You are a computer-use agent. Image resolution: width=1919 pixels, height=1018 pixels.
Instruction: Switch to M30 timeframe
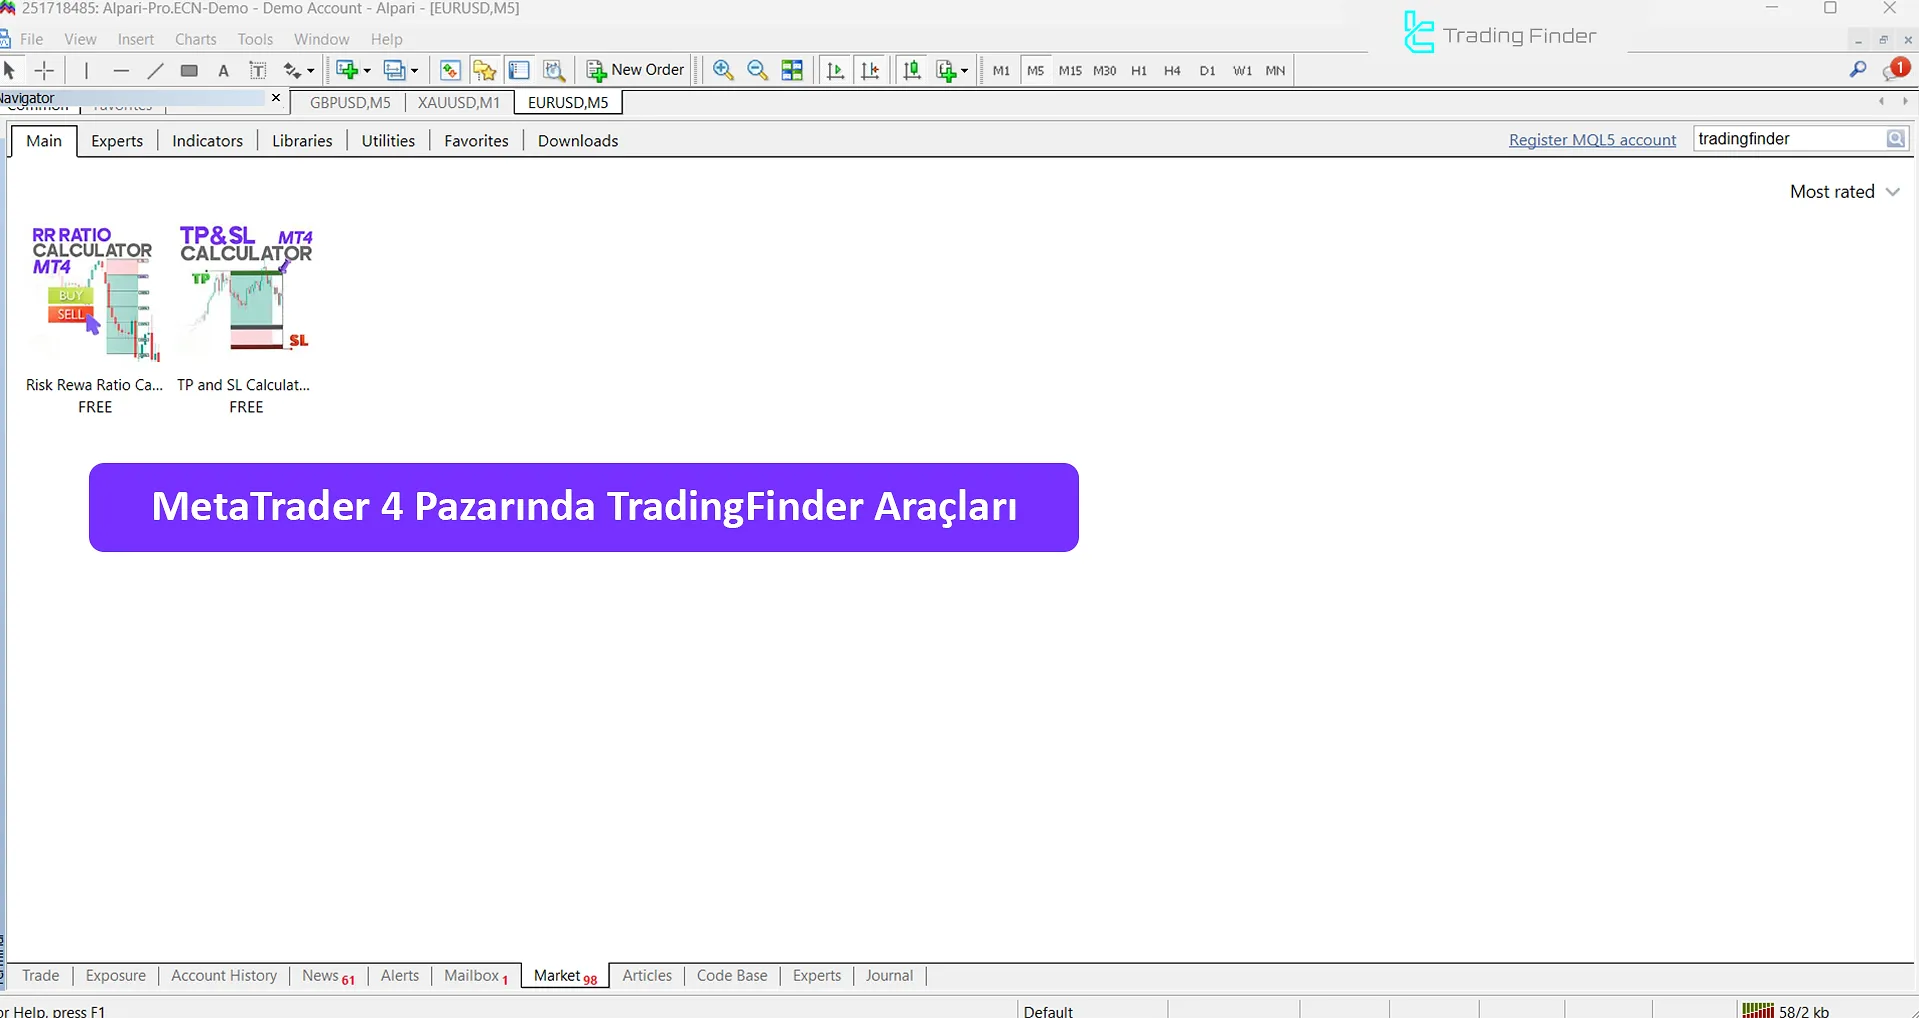(1104, 71)
